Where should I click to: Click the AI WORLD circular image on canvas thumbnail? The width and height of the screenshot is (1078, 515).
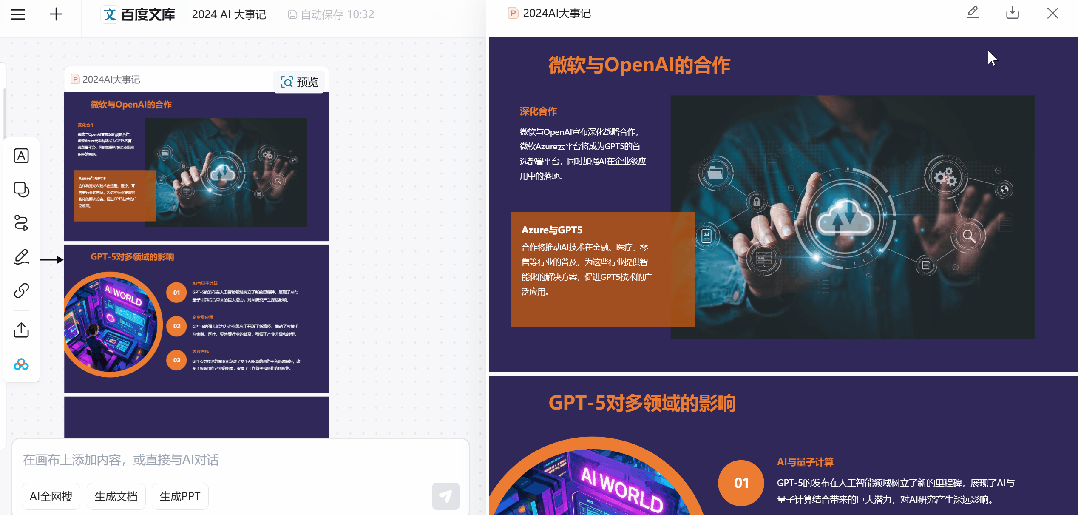[113, 325]
